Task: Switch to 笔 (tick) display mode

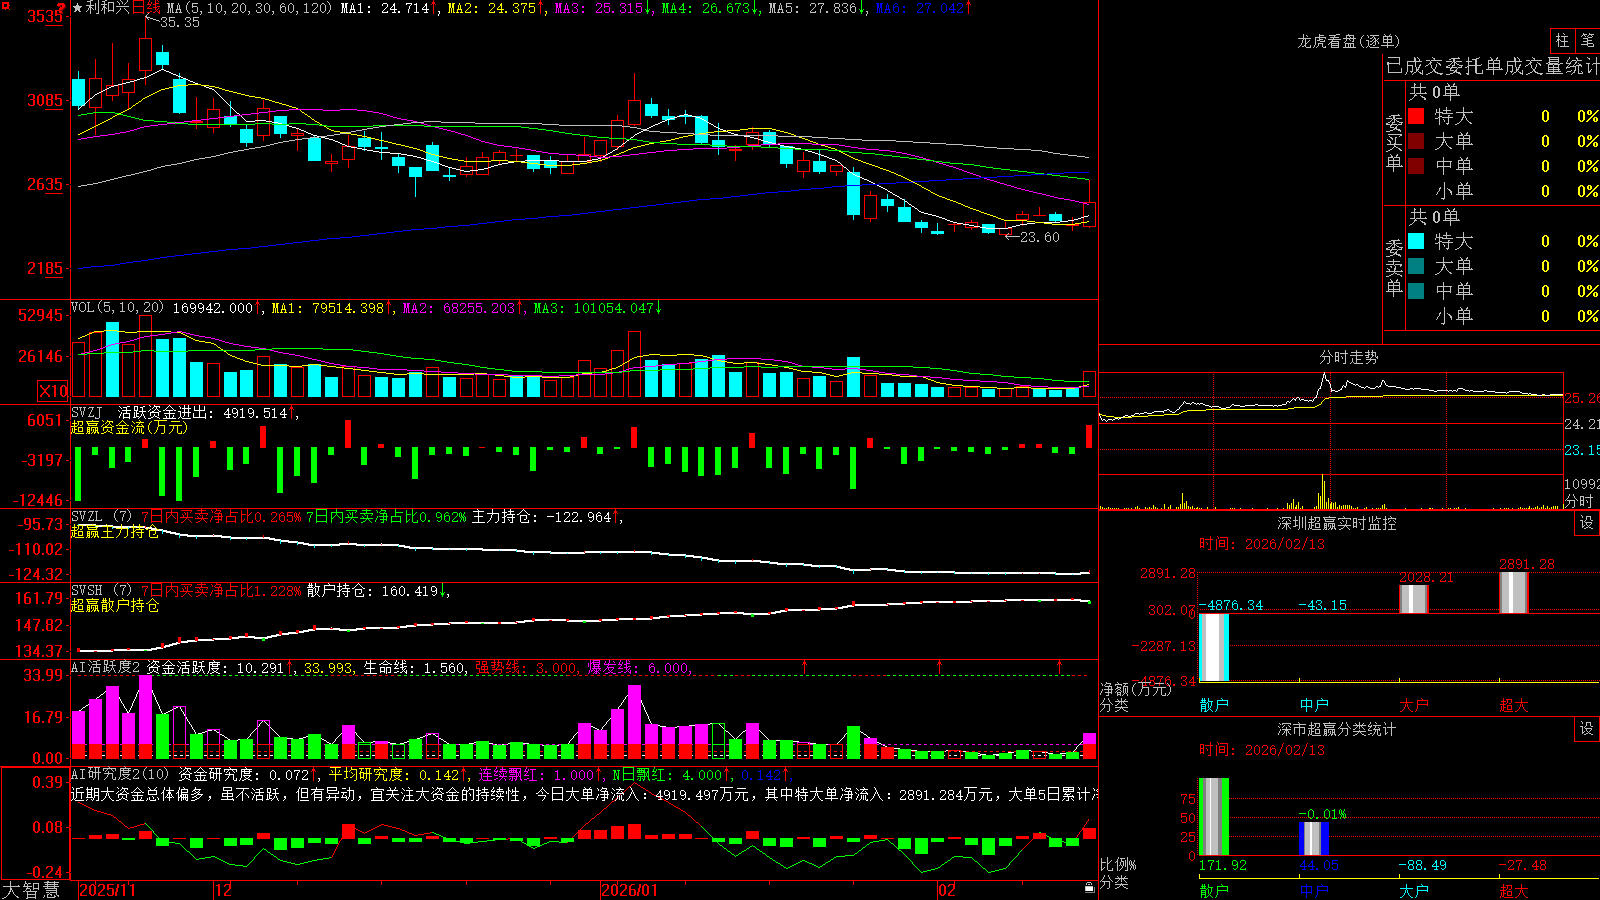Action: (x=1587, y=40)
